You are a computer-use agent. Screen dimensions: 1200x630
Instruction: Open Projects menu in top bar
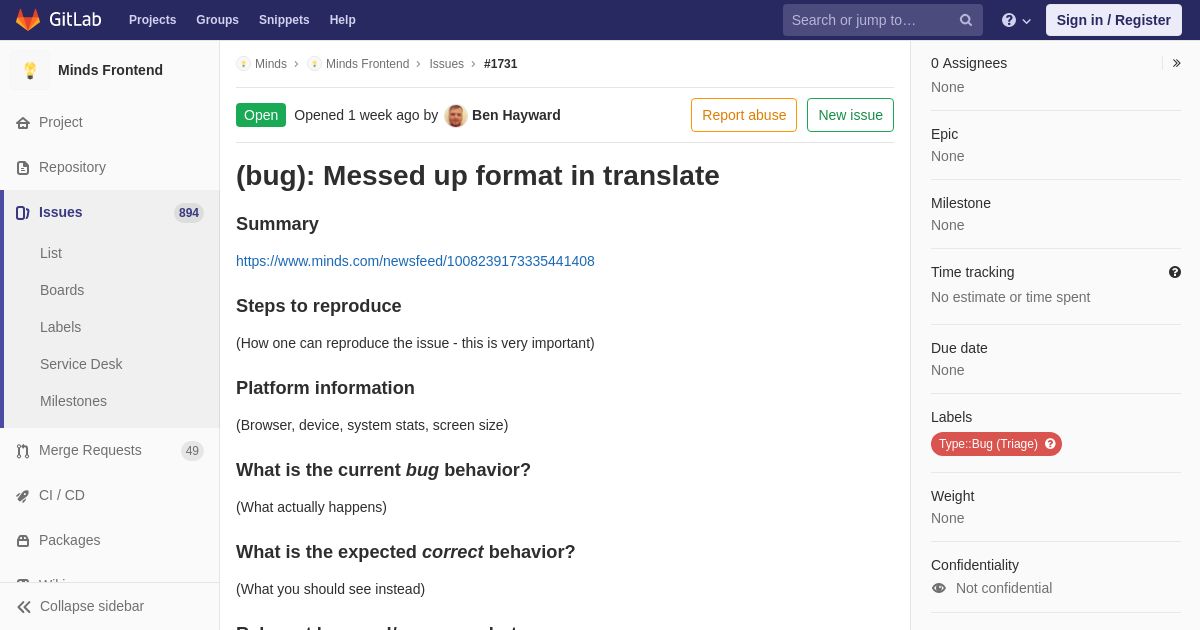tap(152, 20)
